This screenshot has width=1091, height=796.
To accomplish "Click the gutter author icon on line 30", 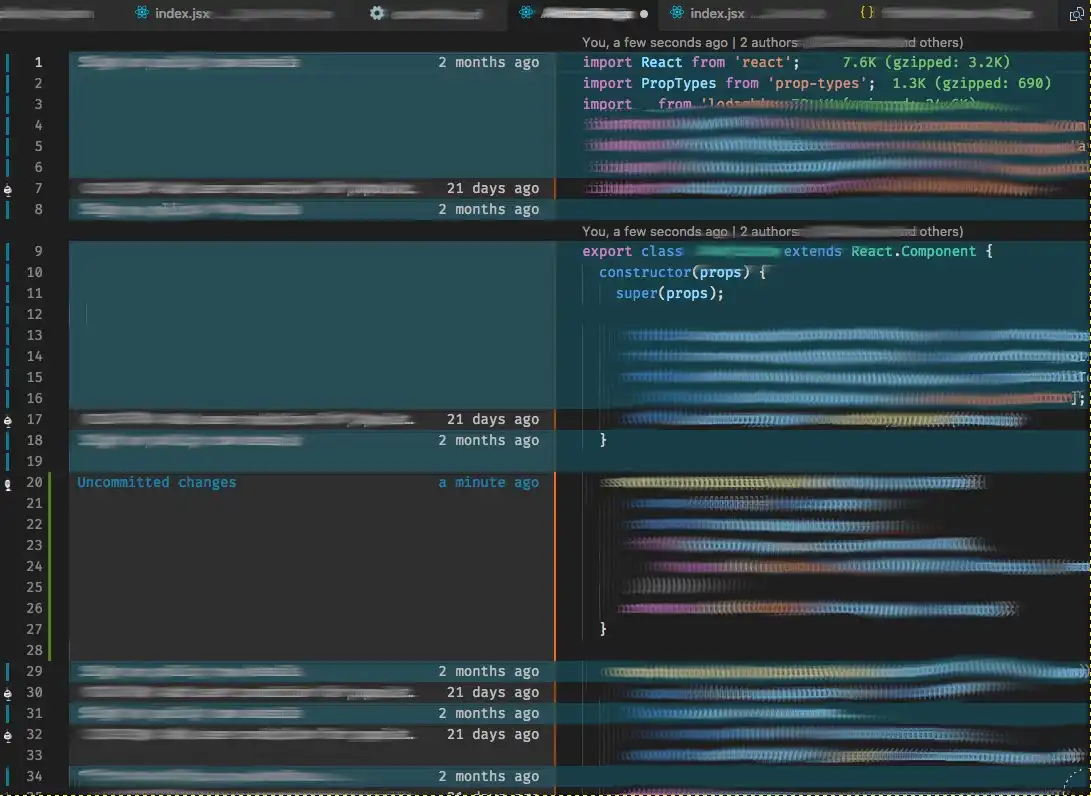I will point(8,693).
